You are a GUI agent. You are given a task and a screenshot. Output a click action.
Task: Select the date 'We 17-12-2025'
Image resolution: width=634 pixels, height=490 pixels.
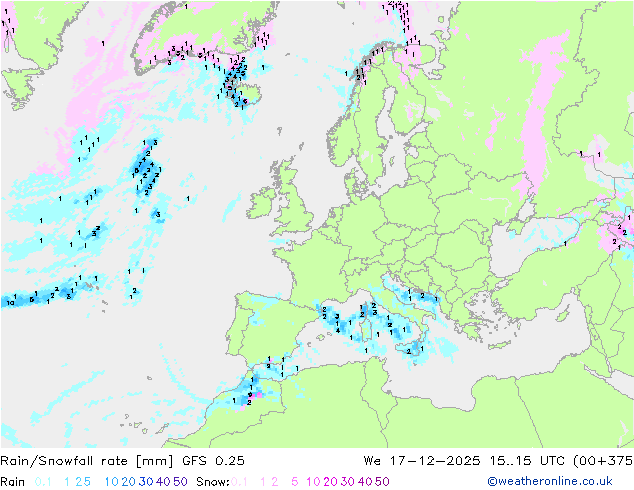[x=422, y=461]
